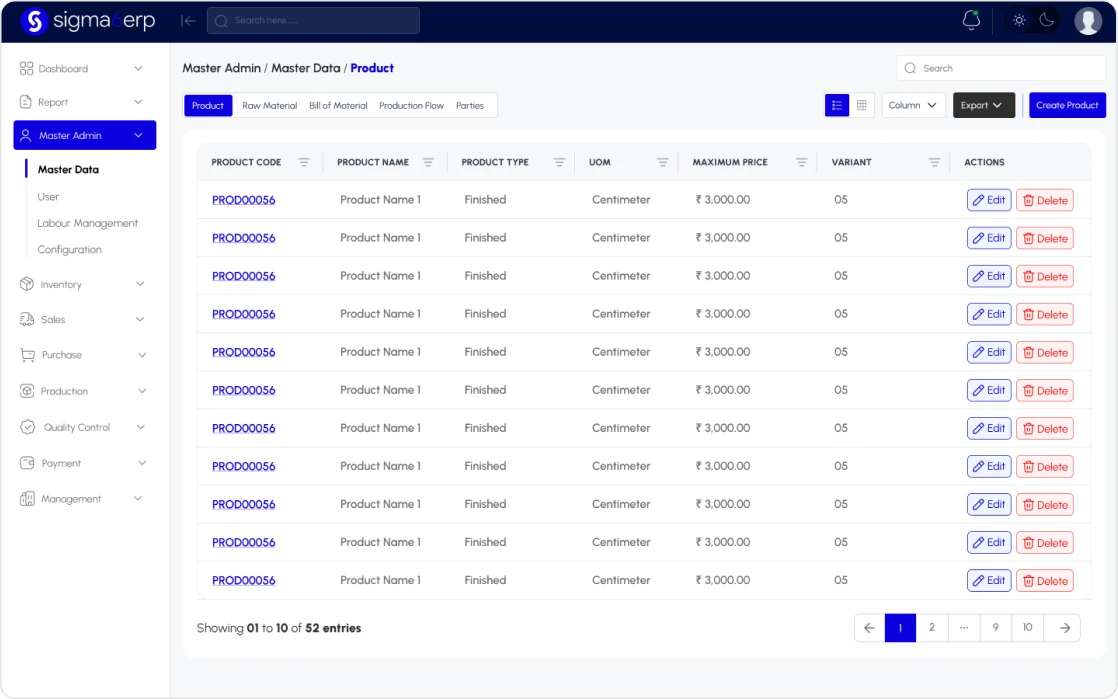Viewport: 1118px width, 699px height.
Task: Select the list view icon
Action: coord(837,105)
